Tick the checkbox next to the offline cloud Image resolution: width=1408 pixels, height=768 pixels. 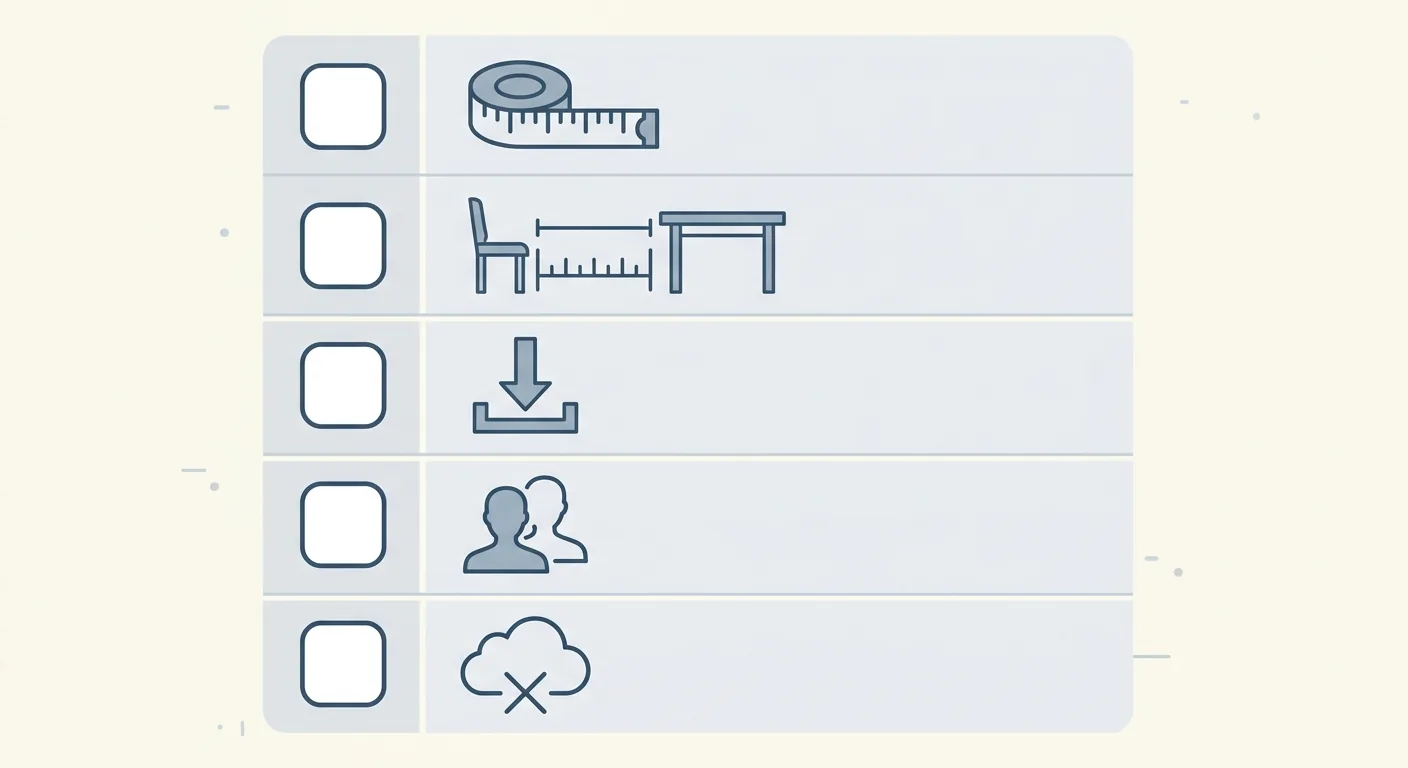coord(343,665)
